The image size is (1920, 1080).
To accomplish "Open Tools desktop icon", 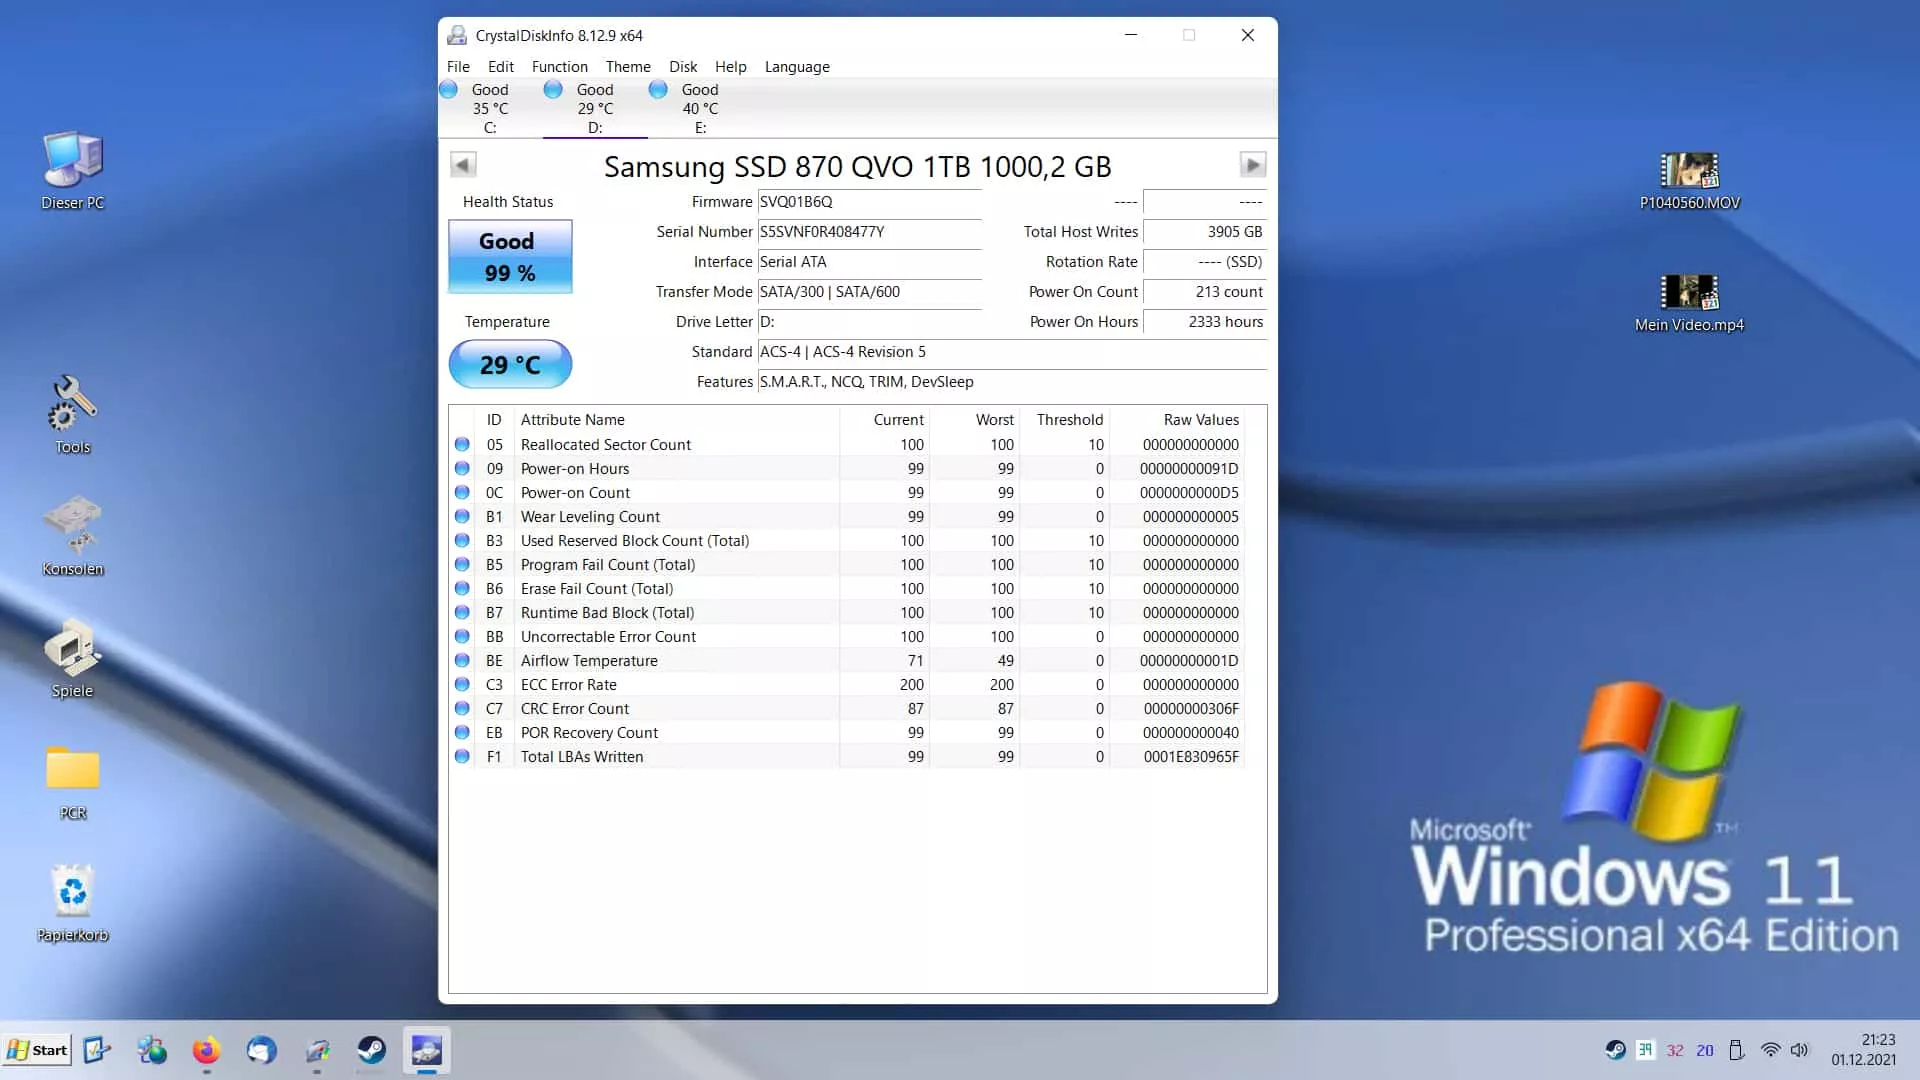I will point(73,414).
